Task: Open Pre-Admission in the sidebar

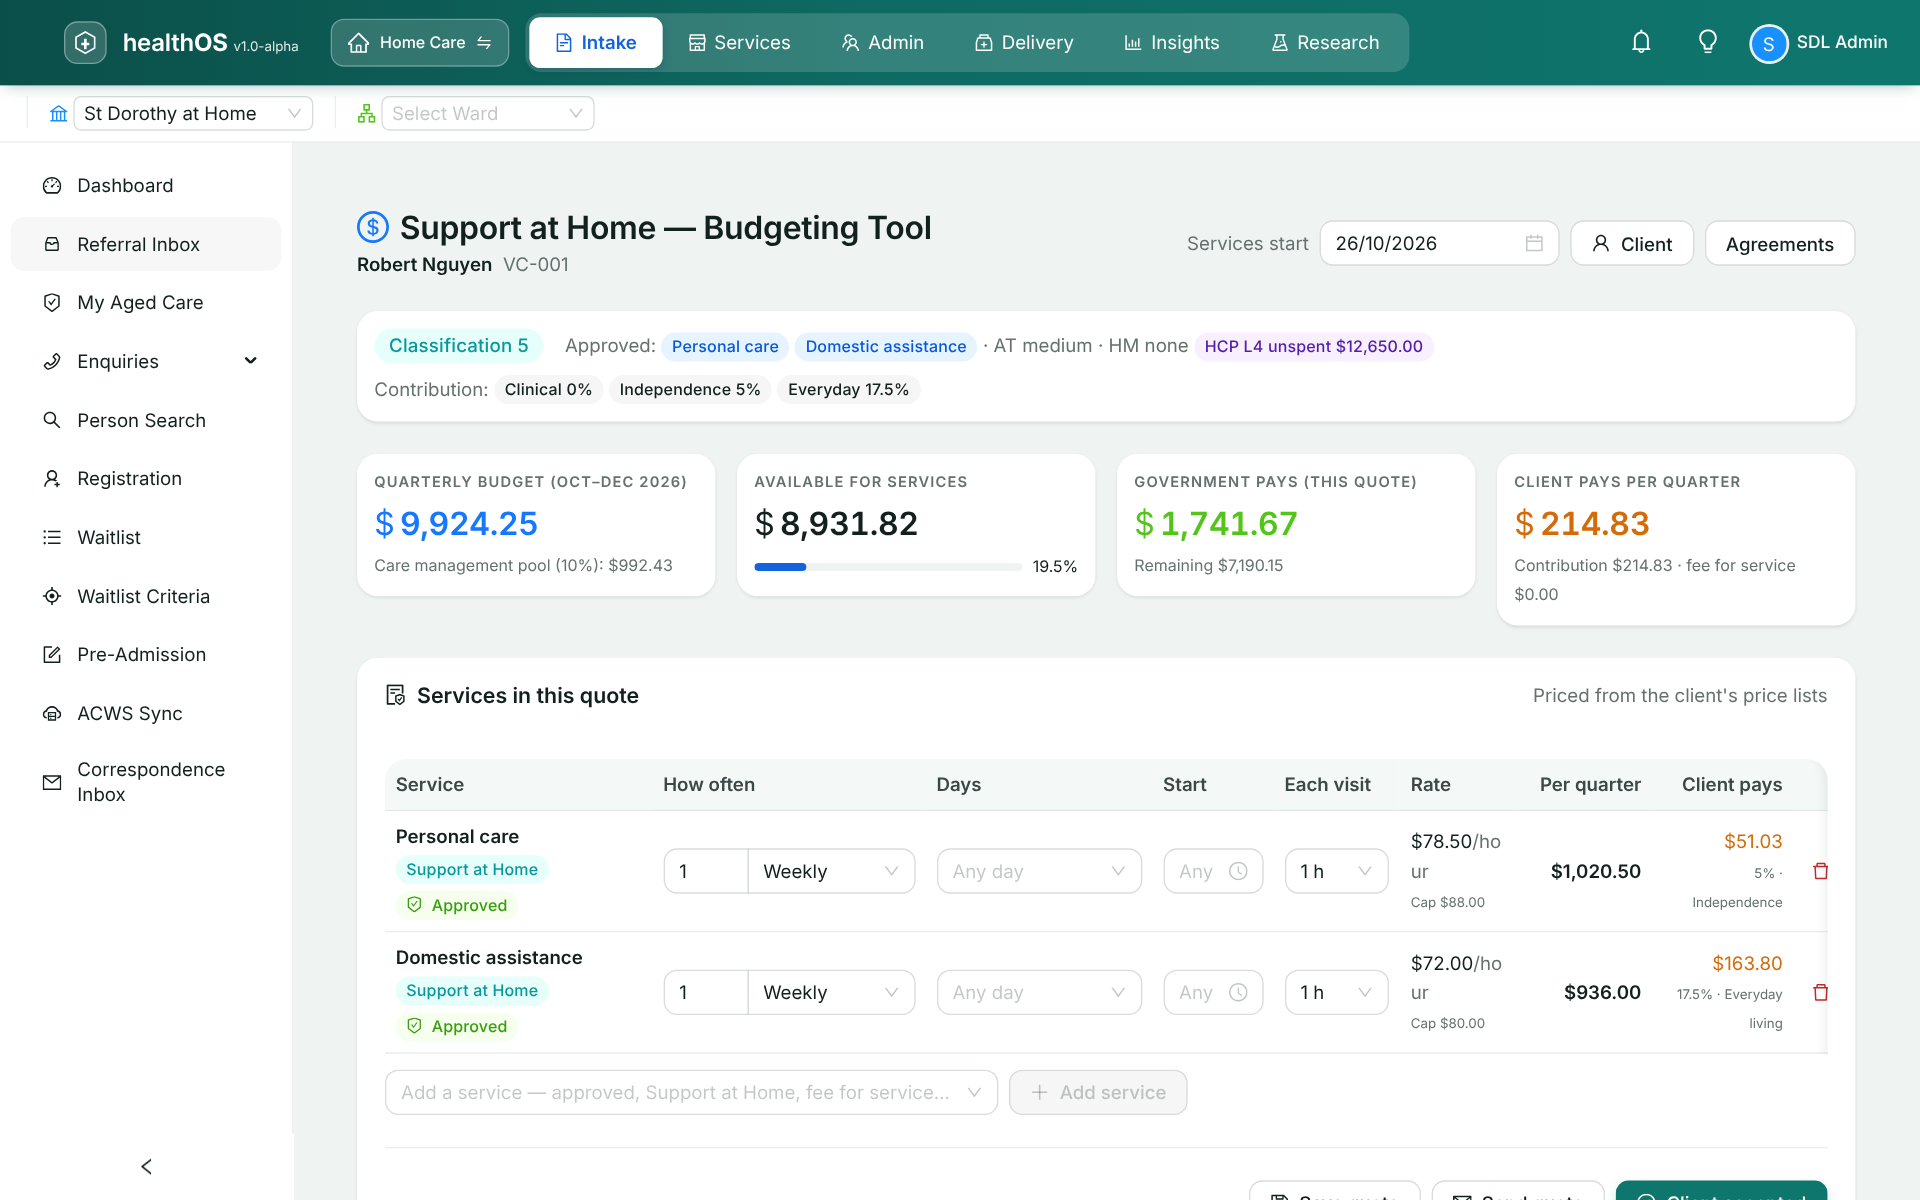Action: click(146, 654)
